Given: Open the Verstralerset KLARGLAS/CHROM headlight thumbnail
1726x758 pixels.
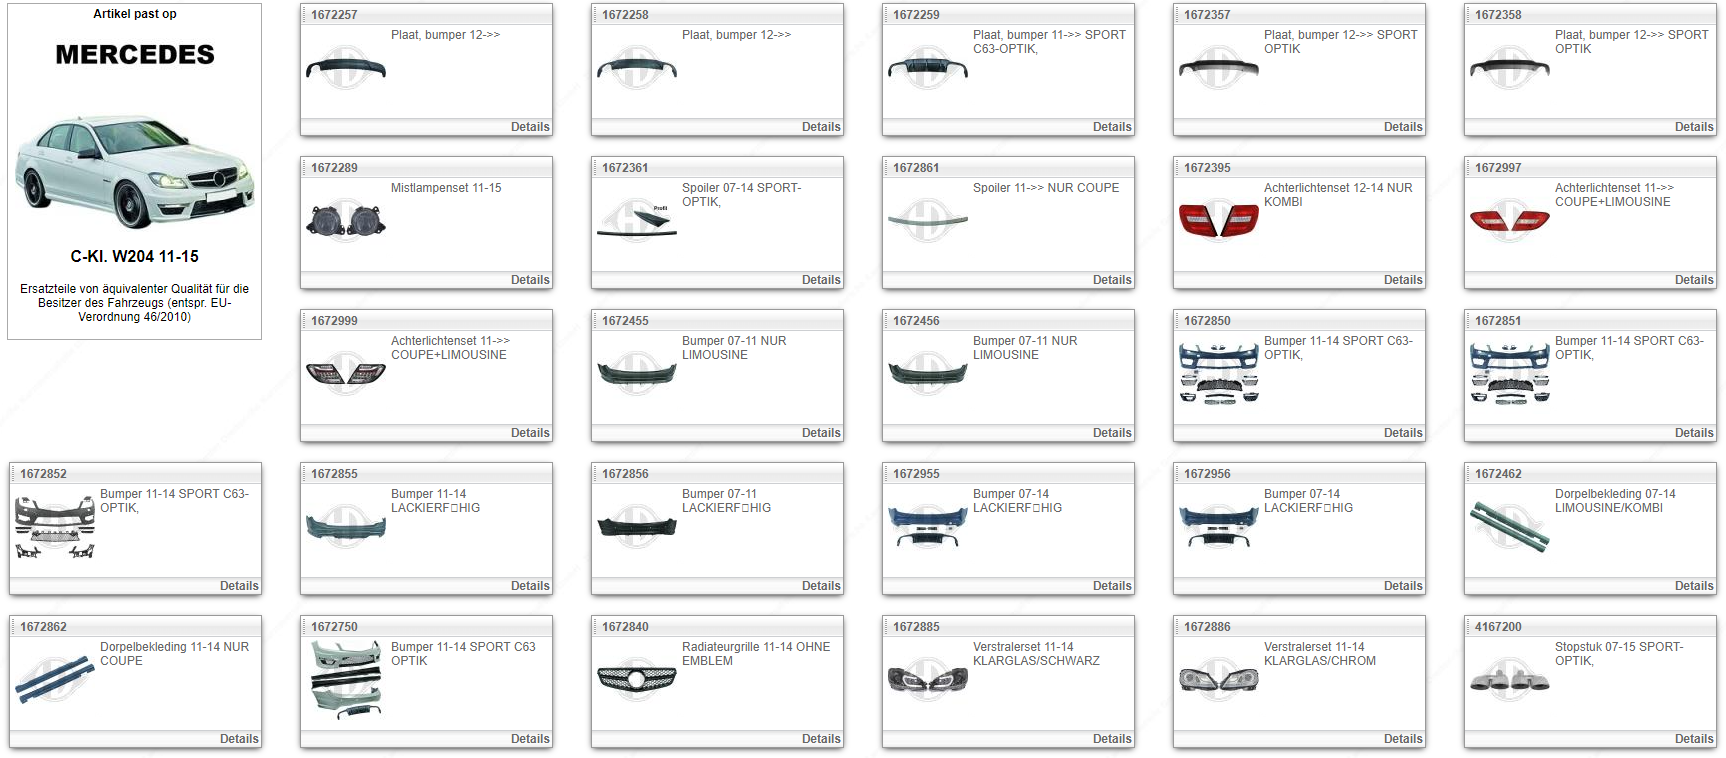Looking at the screenshot, I should click(x=1218, y=679).
